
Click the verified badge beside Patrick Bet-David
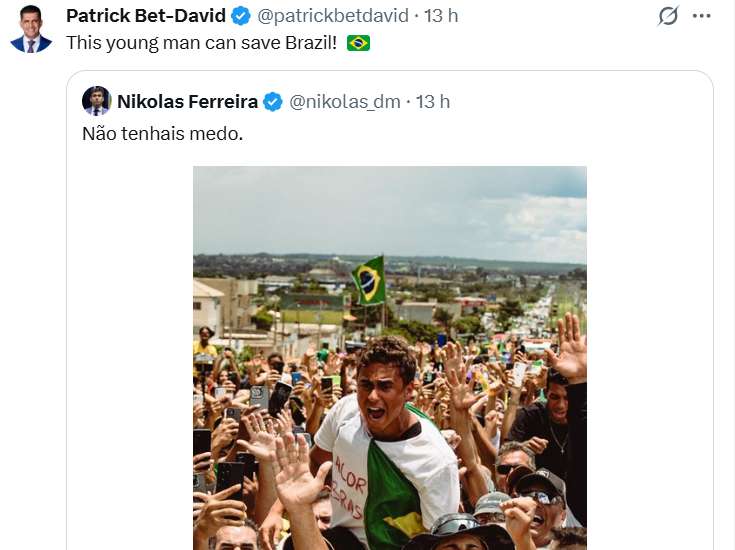coord(241,16)
